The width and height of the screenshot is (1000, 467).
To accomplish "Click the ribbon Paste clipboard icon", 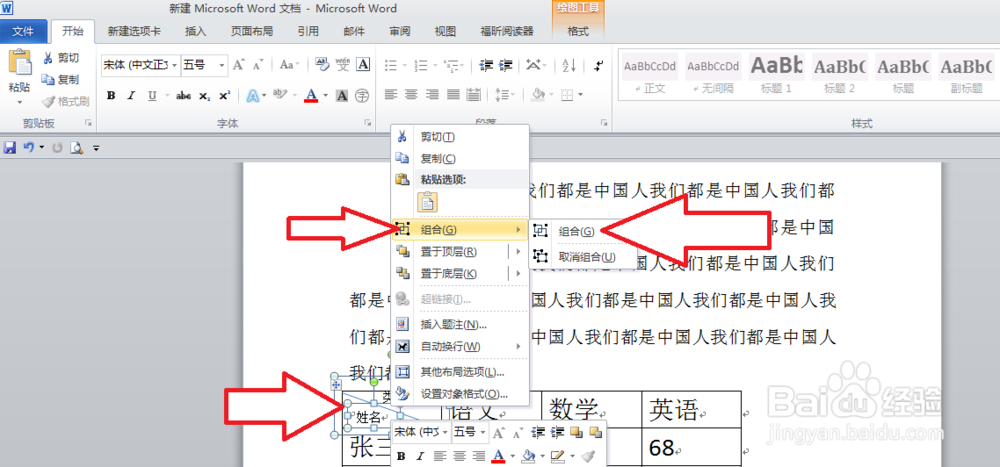I will pyautogui.click(x=19, y=63).
